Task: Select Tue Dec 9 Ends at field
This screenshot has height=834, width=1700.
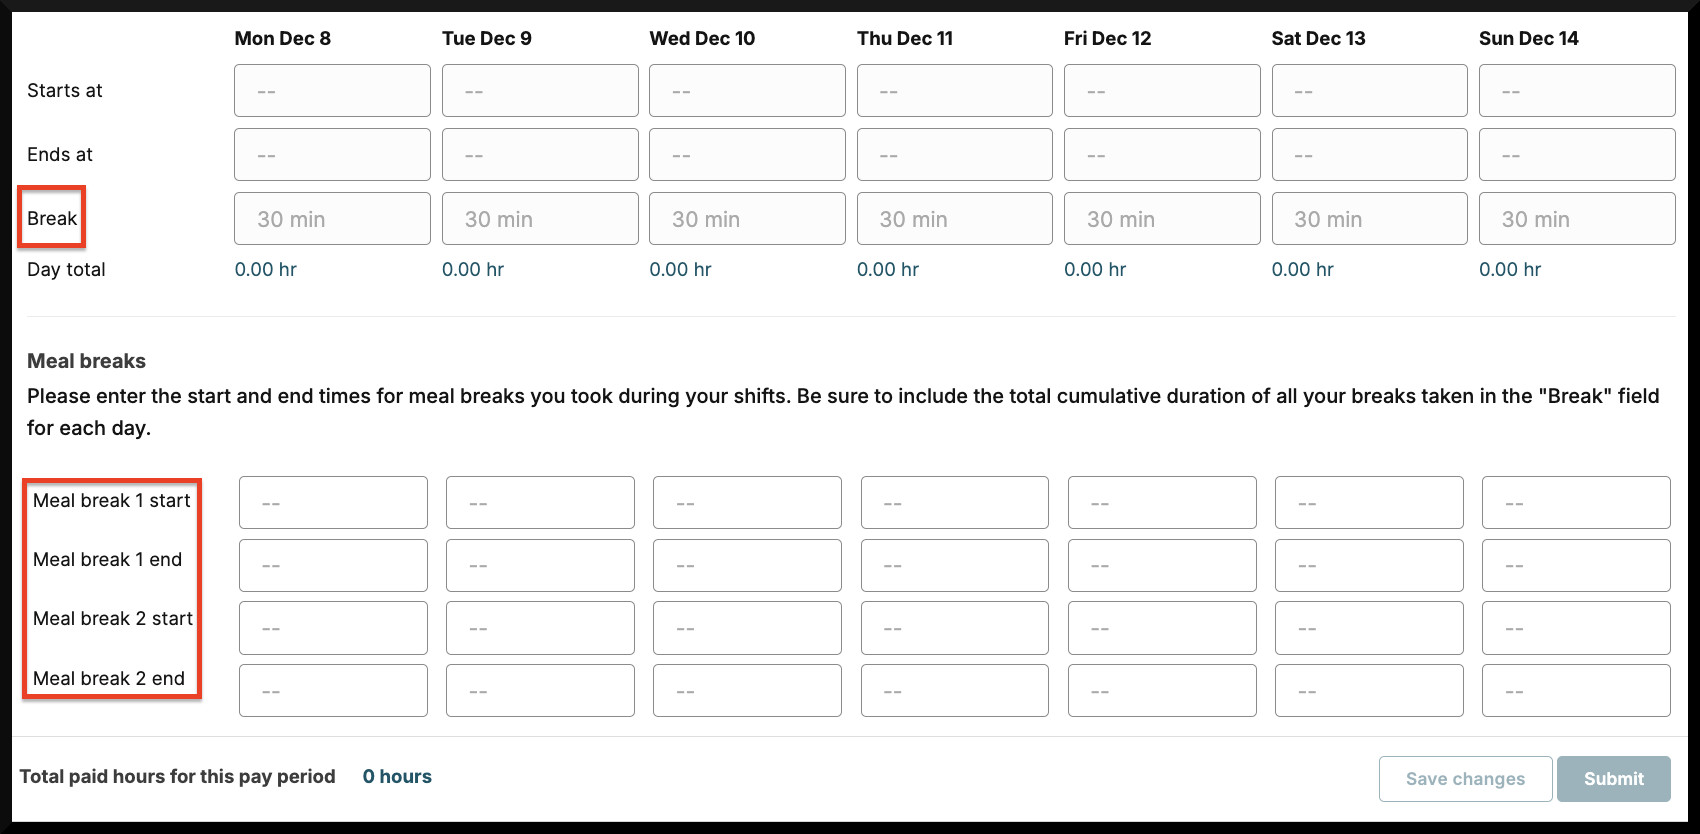Action: tap(540, 155)
